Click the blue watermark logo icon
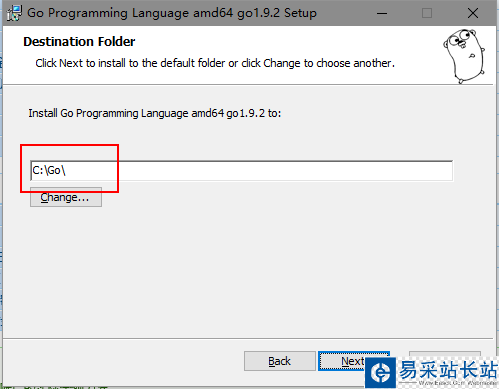This screenshot has width=499, height=389. coord(380,372)
